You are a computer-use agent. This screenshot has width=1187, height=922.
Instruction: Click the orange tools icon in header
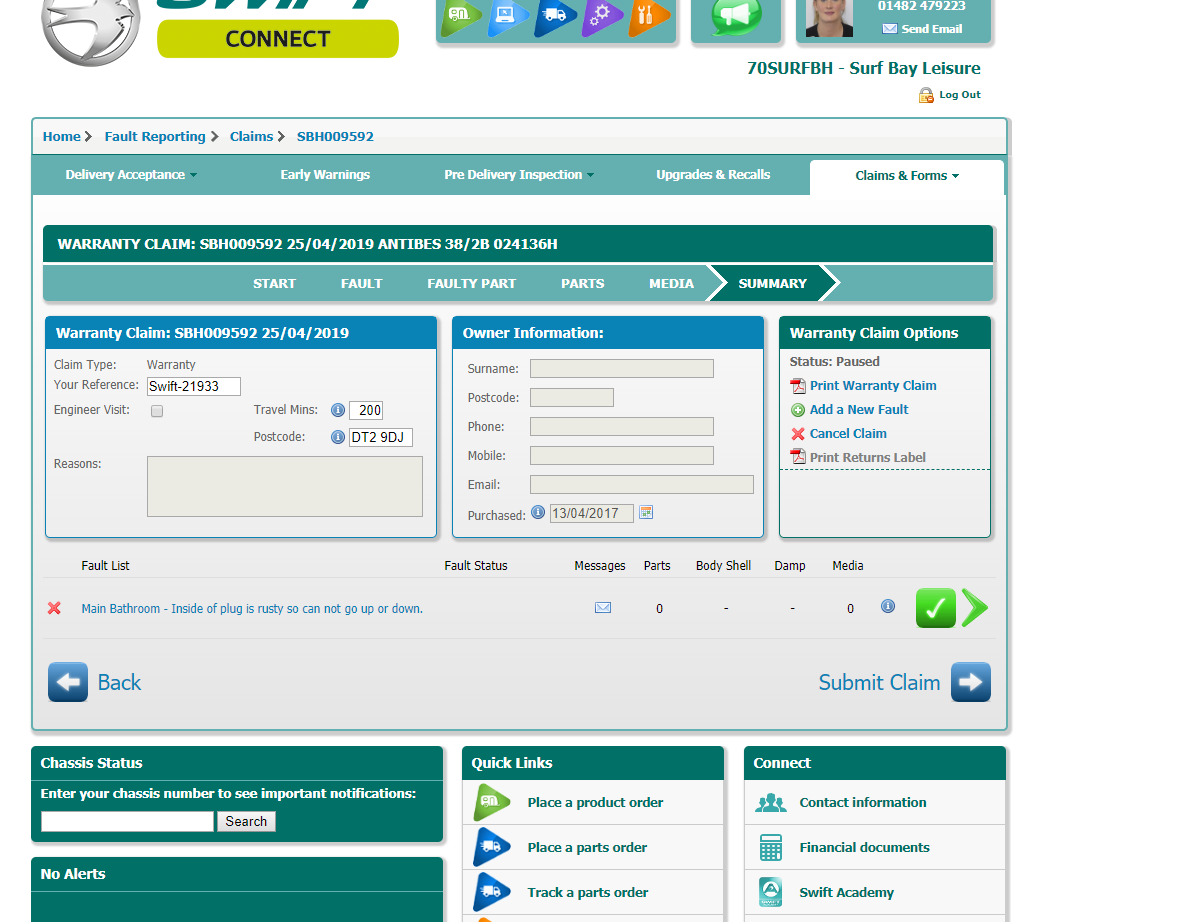pos(649,15)
